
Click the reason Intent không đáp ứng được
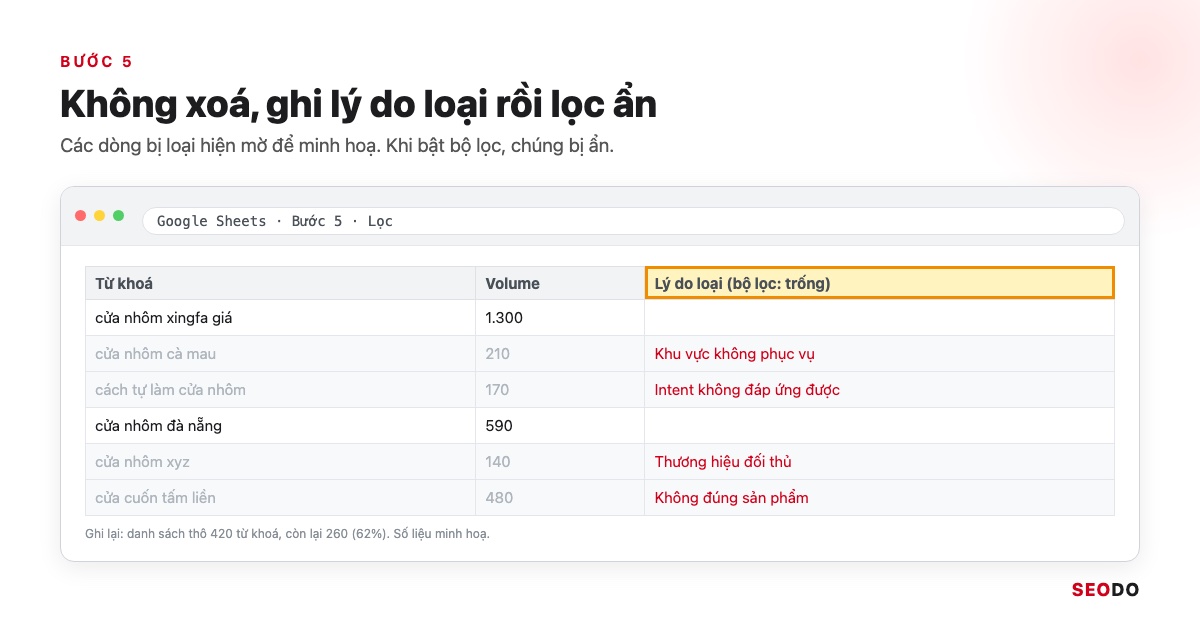point(879,390)
